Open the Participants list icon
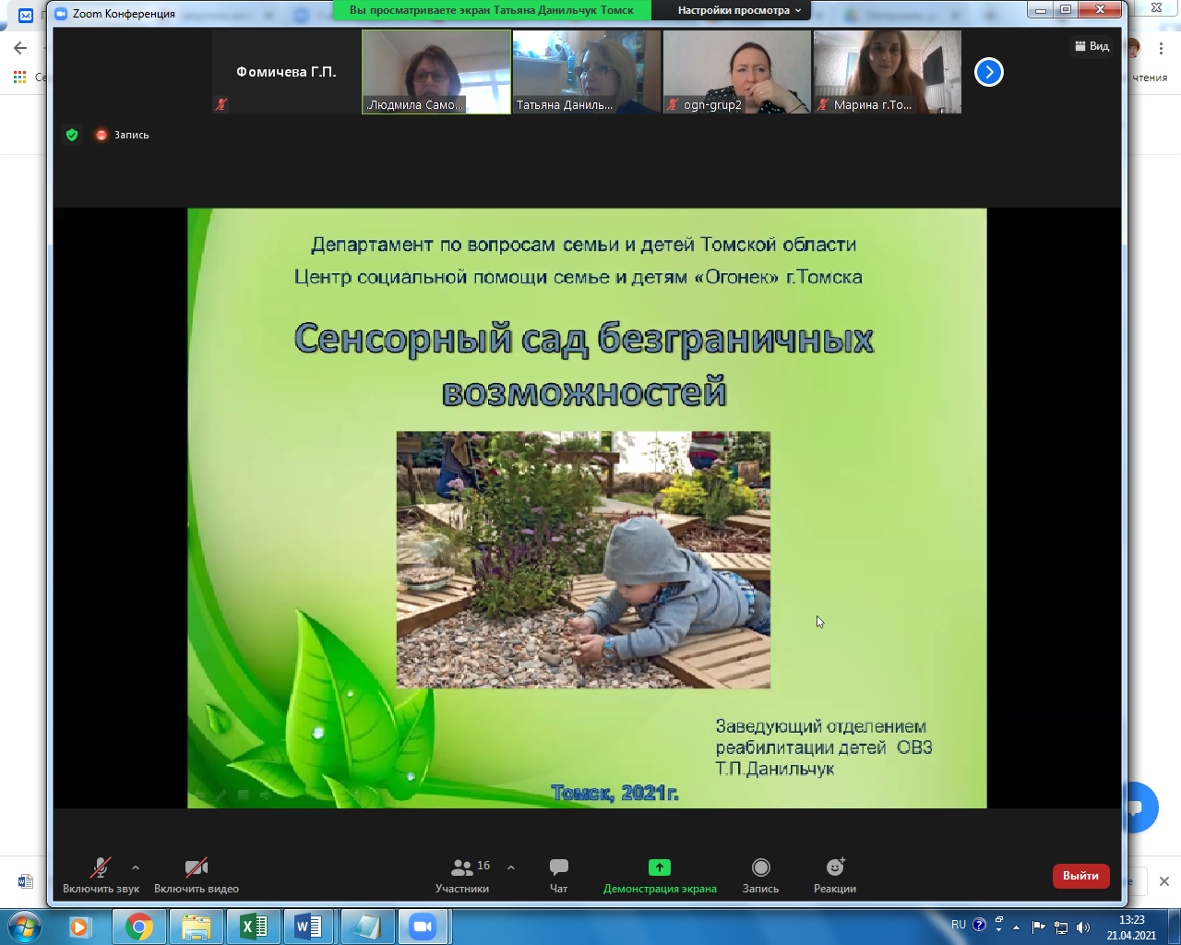Viewport: 1181px width, 945px height. click(x=462, y=868)
